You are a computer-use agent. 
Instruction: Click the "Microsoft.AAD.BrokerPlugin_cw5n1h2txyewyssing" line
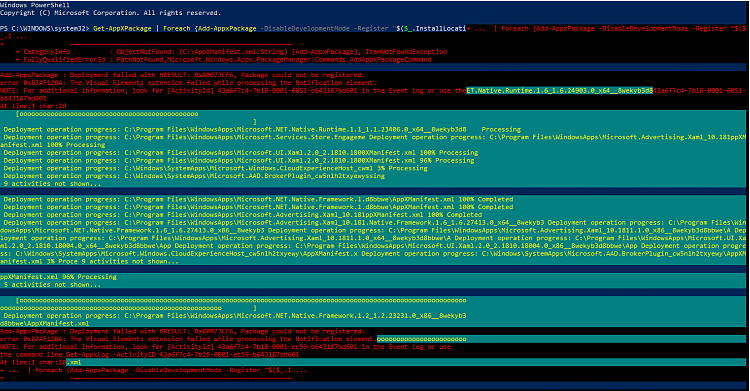[194, 176]
